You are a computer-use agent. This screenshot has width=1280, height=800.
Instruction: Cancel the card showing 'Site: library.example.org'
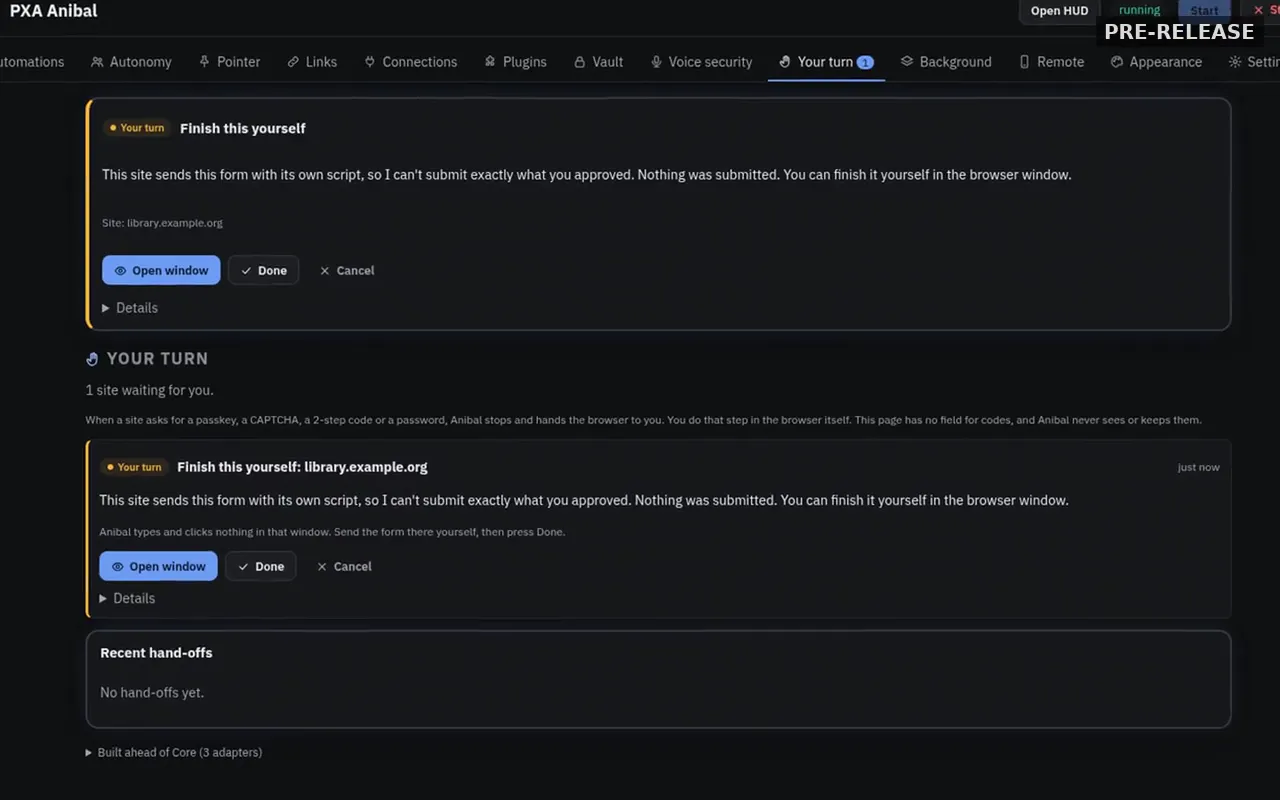tap(347, 270)
